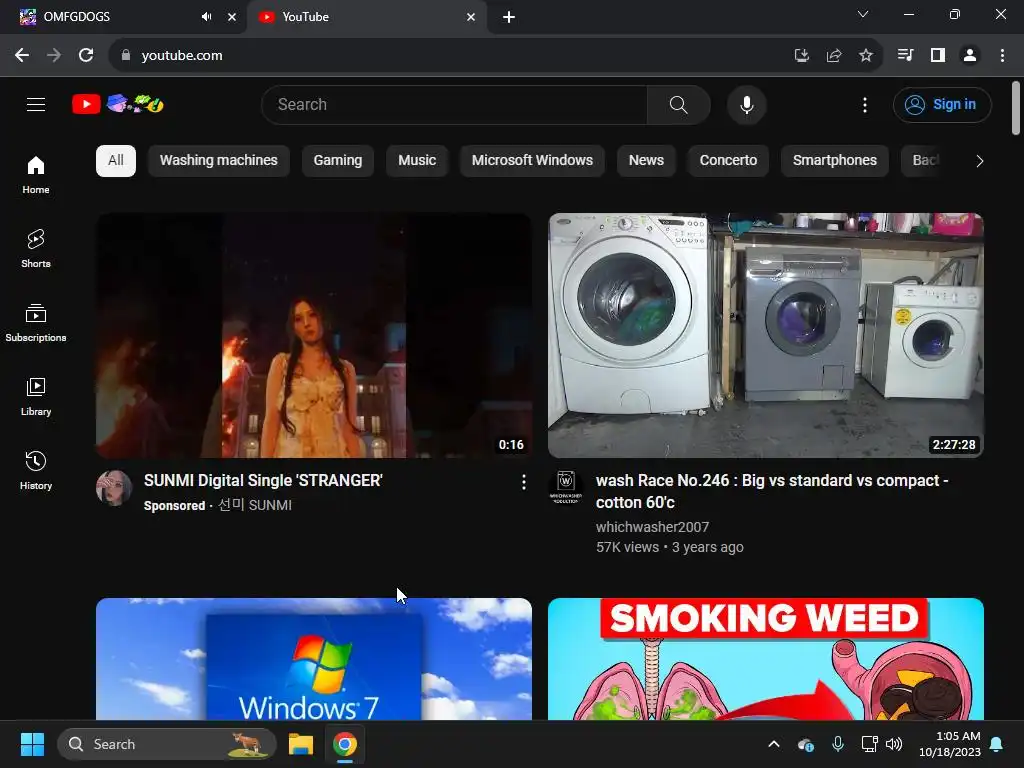Open the system volume icon
This screenshot has width=1024, height=768.
894,744
